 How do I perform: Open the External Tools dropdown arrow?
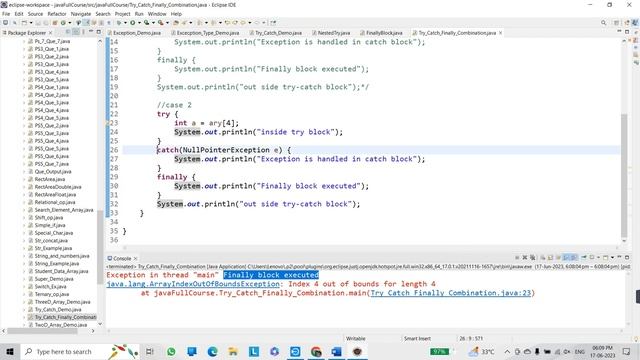pyautogui.click(x=167, y=23)
